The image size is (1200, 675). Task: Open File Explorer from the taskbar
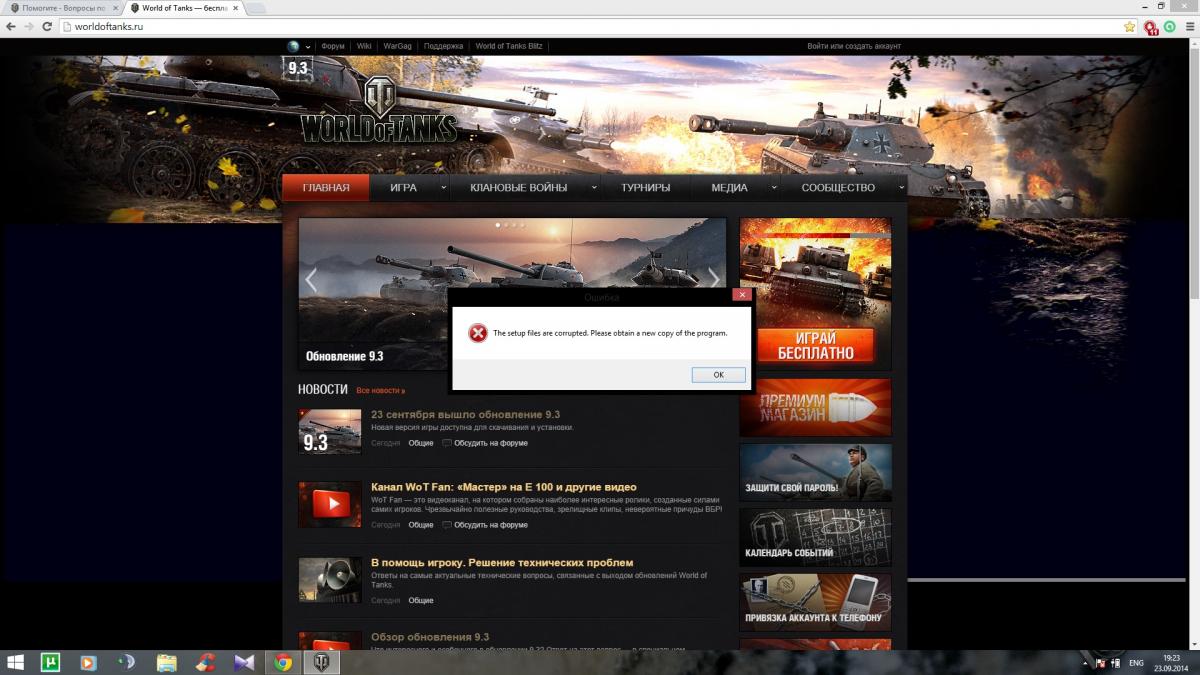pyautogui.click(x=166, y=662)
